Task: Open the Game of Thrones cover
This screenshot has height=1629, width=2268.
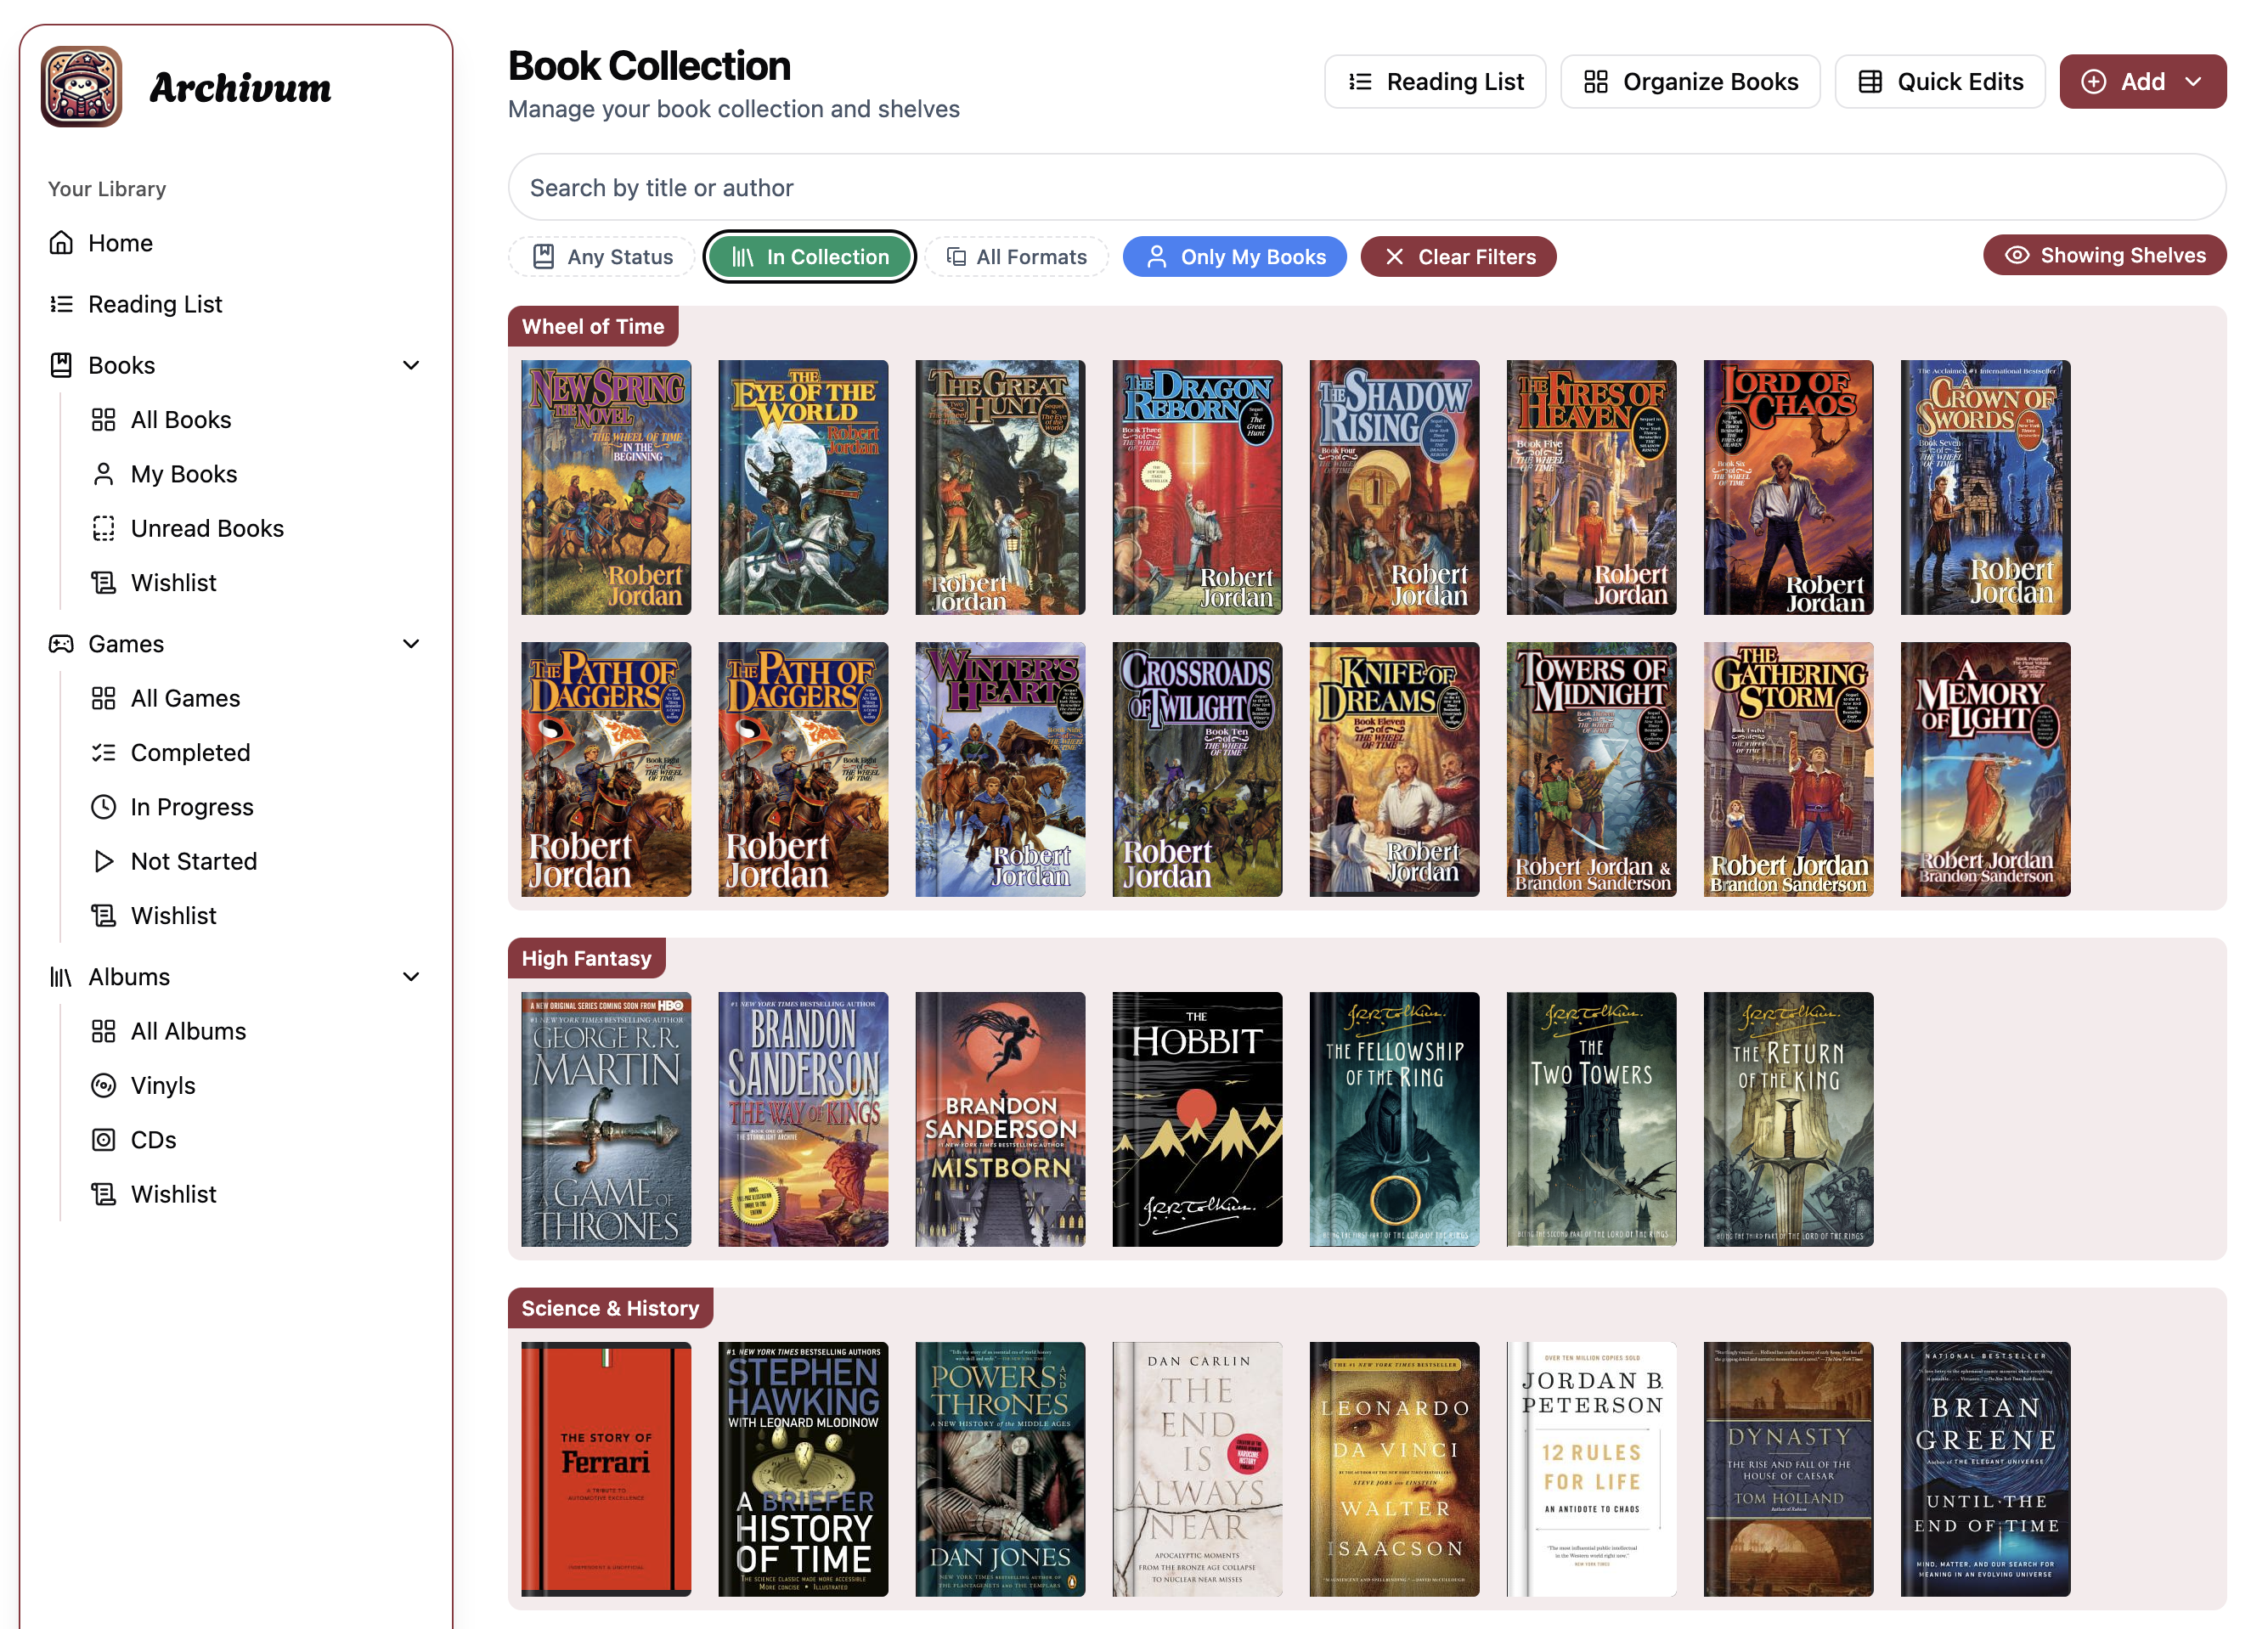Action: click(x=606, y=1120)
